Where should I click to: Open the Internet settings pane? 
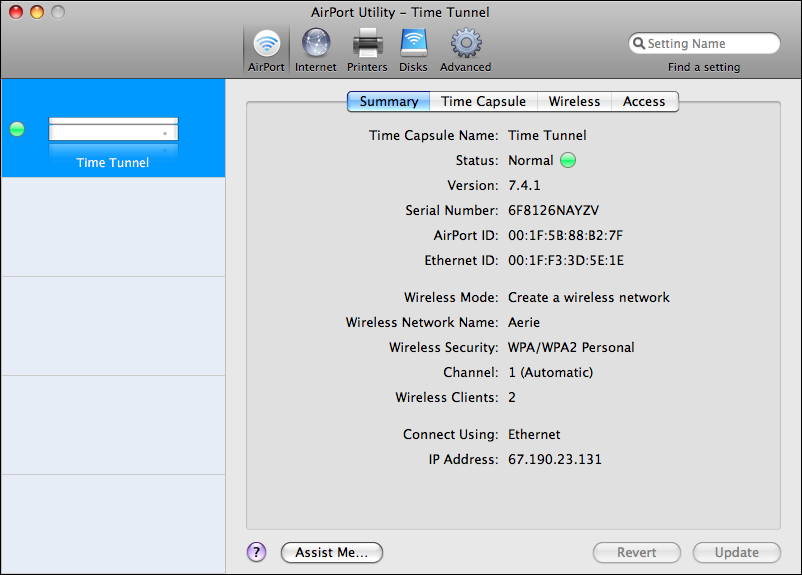tap(316, 51)
